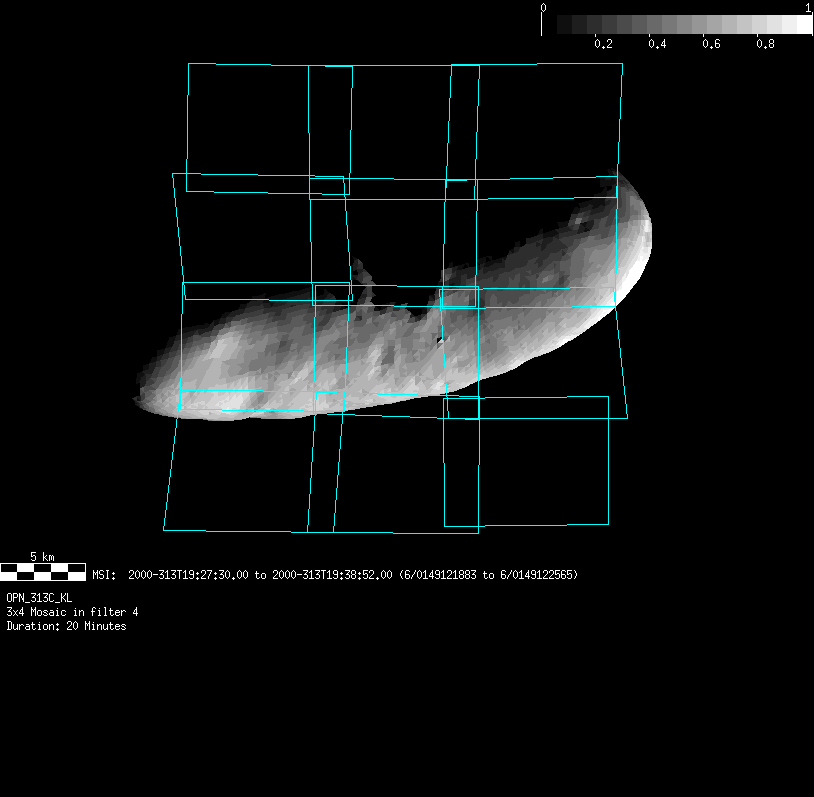Click the 0.4 tick label on color bar

pyautogui.click(x=657, y=45)
